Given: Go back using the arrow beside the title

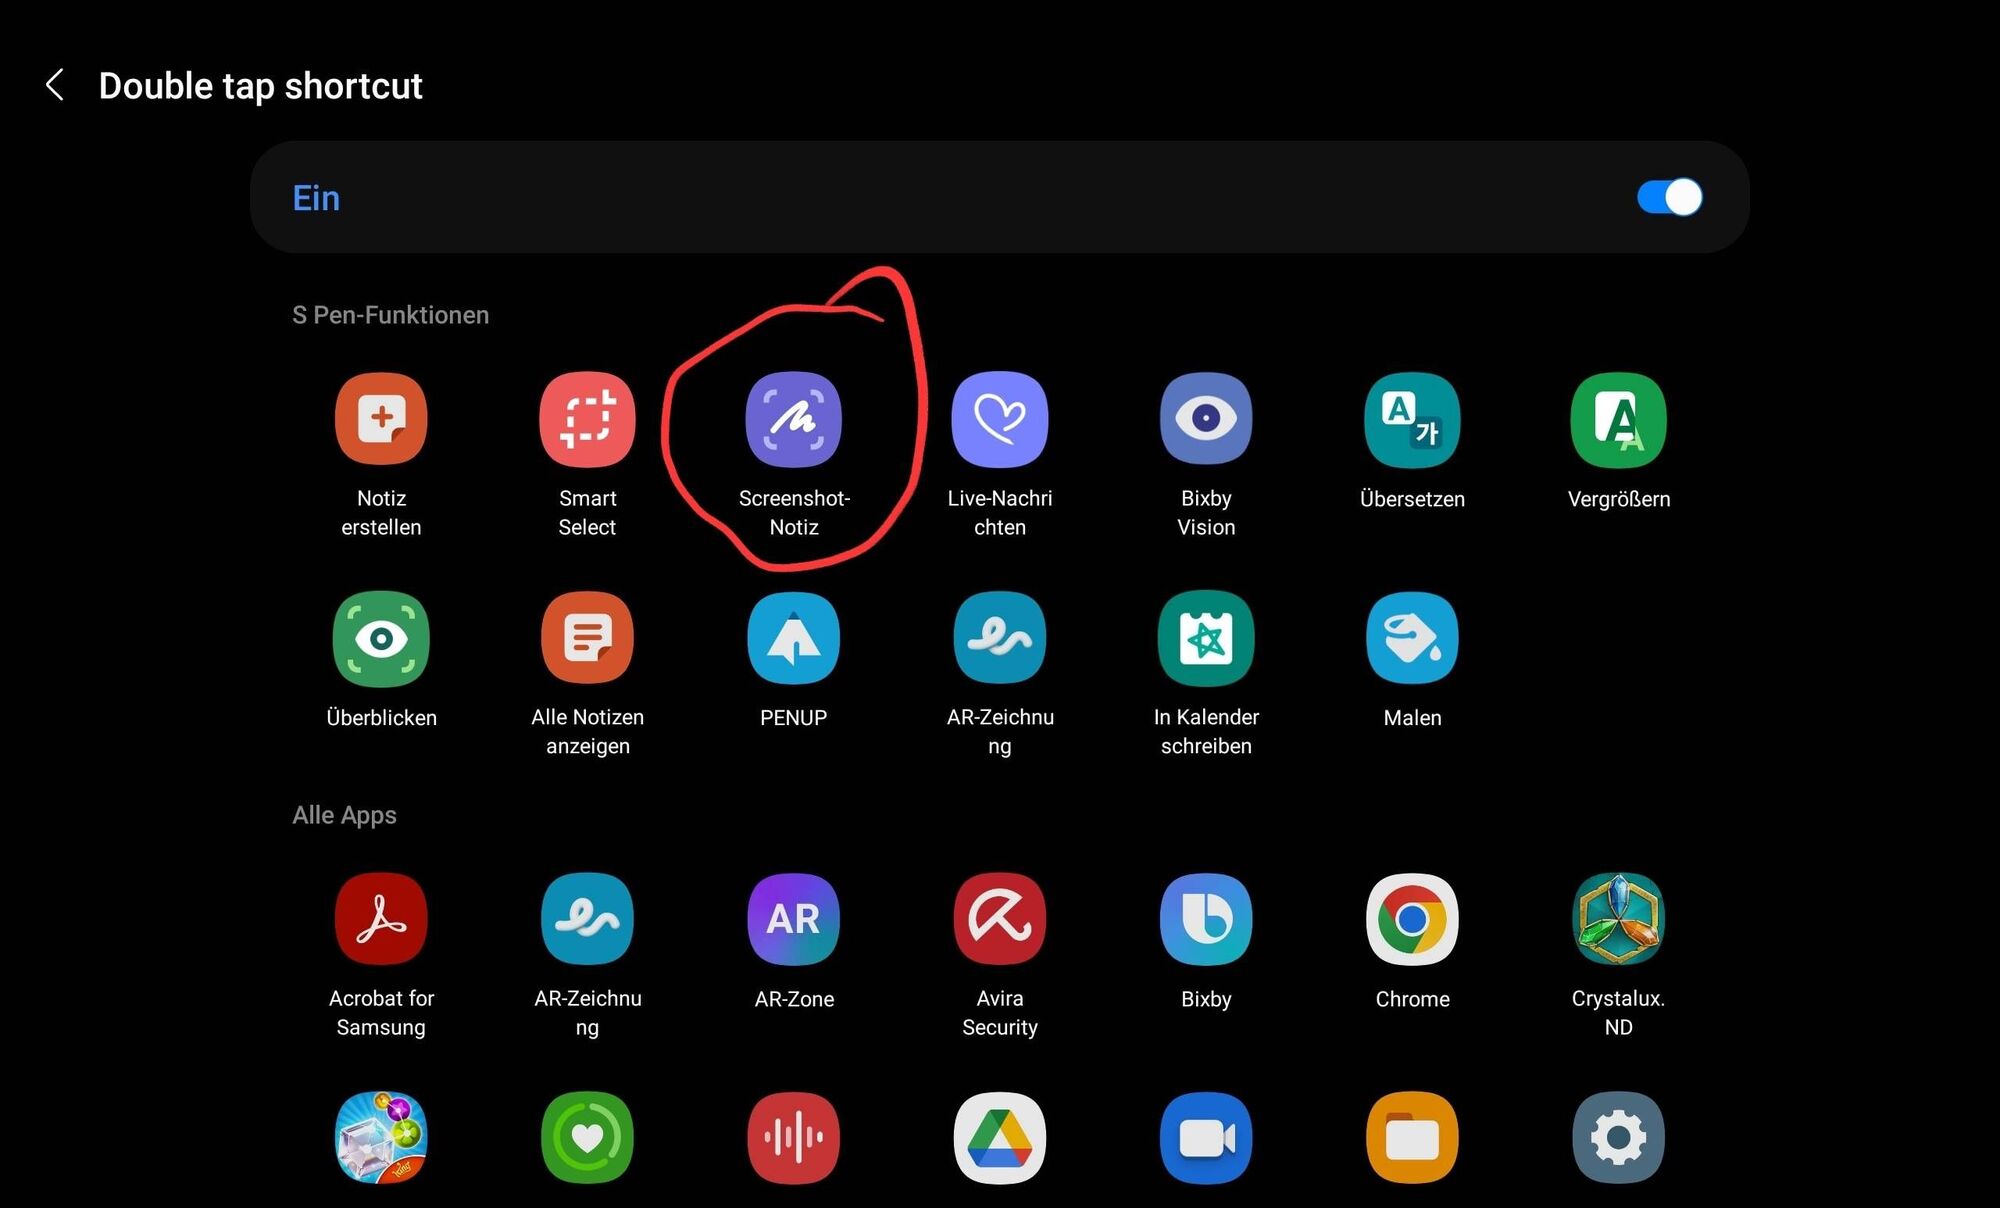Looking at the screenshot, I should (x=56, y=85).
